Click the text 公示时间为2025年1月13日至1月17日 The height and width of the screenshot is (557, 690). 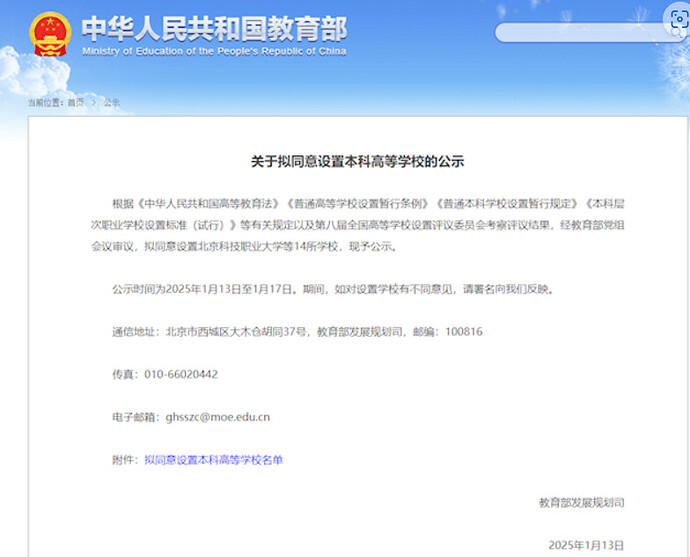point(202,289)
